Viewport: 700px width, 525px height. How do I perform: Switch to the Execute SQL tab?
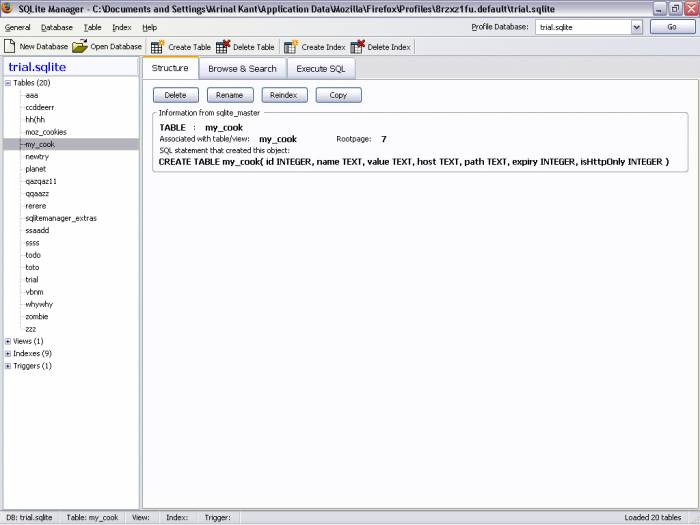tap(321, 69)
